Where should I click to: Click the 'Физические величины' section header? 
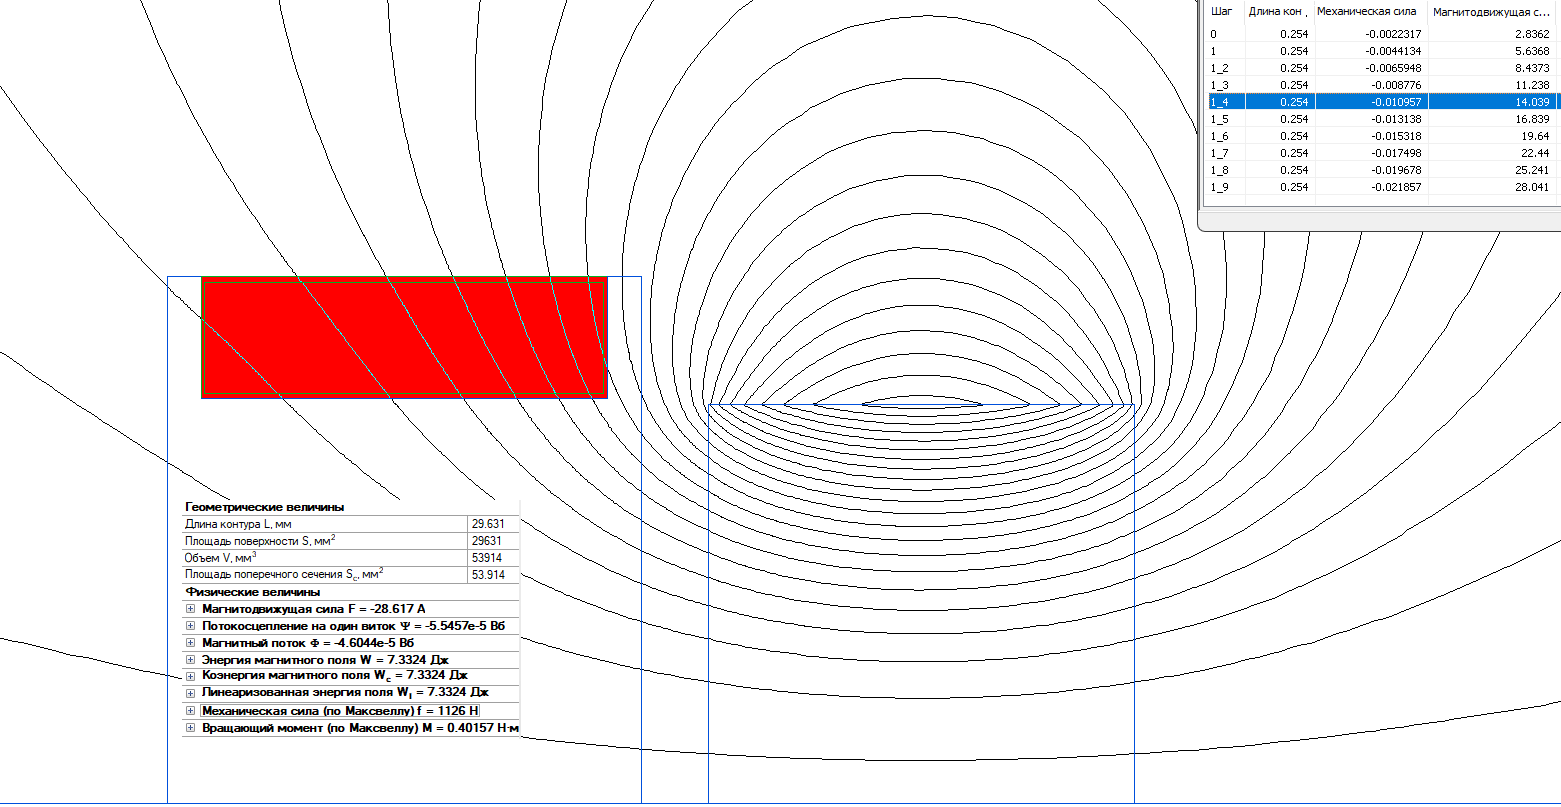(x=253, y=592)
